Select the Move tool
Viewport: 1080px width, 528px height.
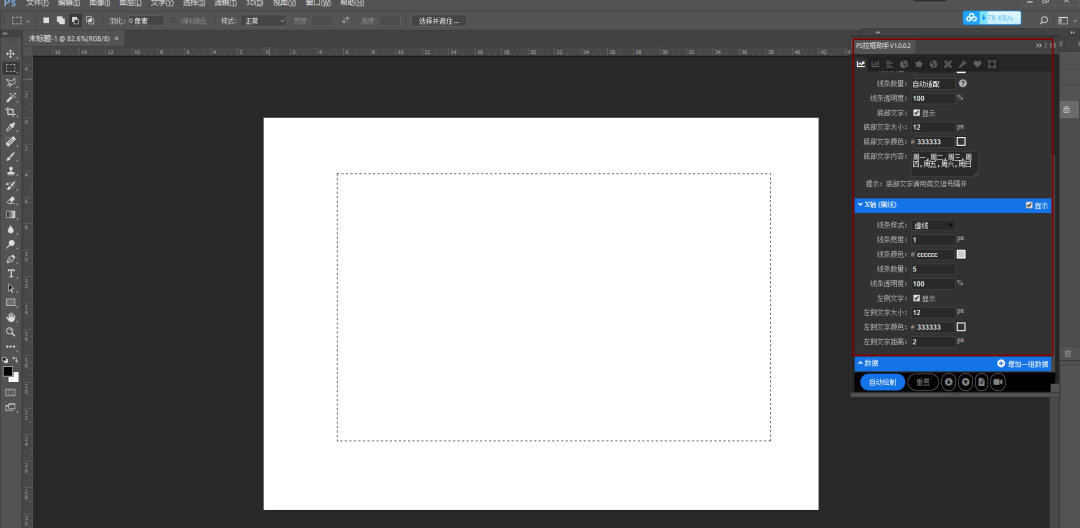click(11, 54)
